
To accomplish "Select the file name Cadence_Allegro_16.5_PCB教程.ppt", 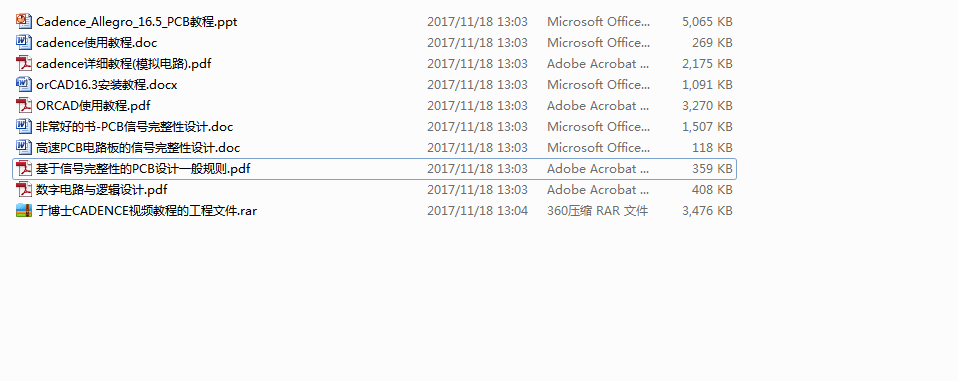I will (x=136, y=22).
